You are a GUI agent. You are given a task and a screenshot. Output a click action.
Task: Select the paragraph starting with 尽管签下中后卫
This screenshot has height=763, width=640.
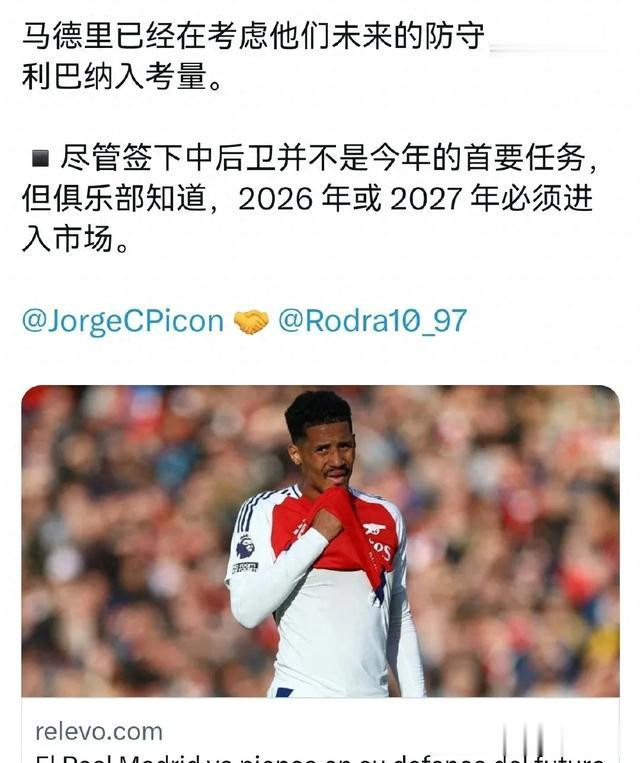coord(310,199)
